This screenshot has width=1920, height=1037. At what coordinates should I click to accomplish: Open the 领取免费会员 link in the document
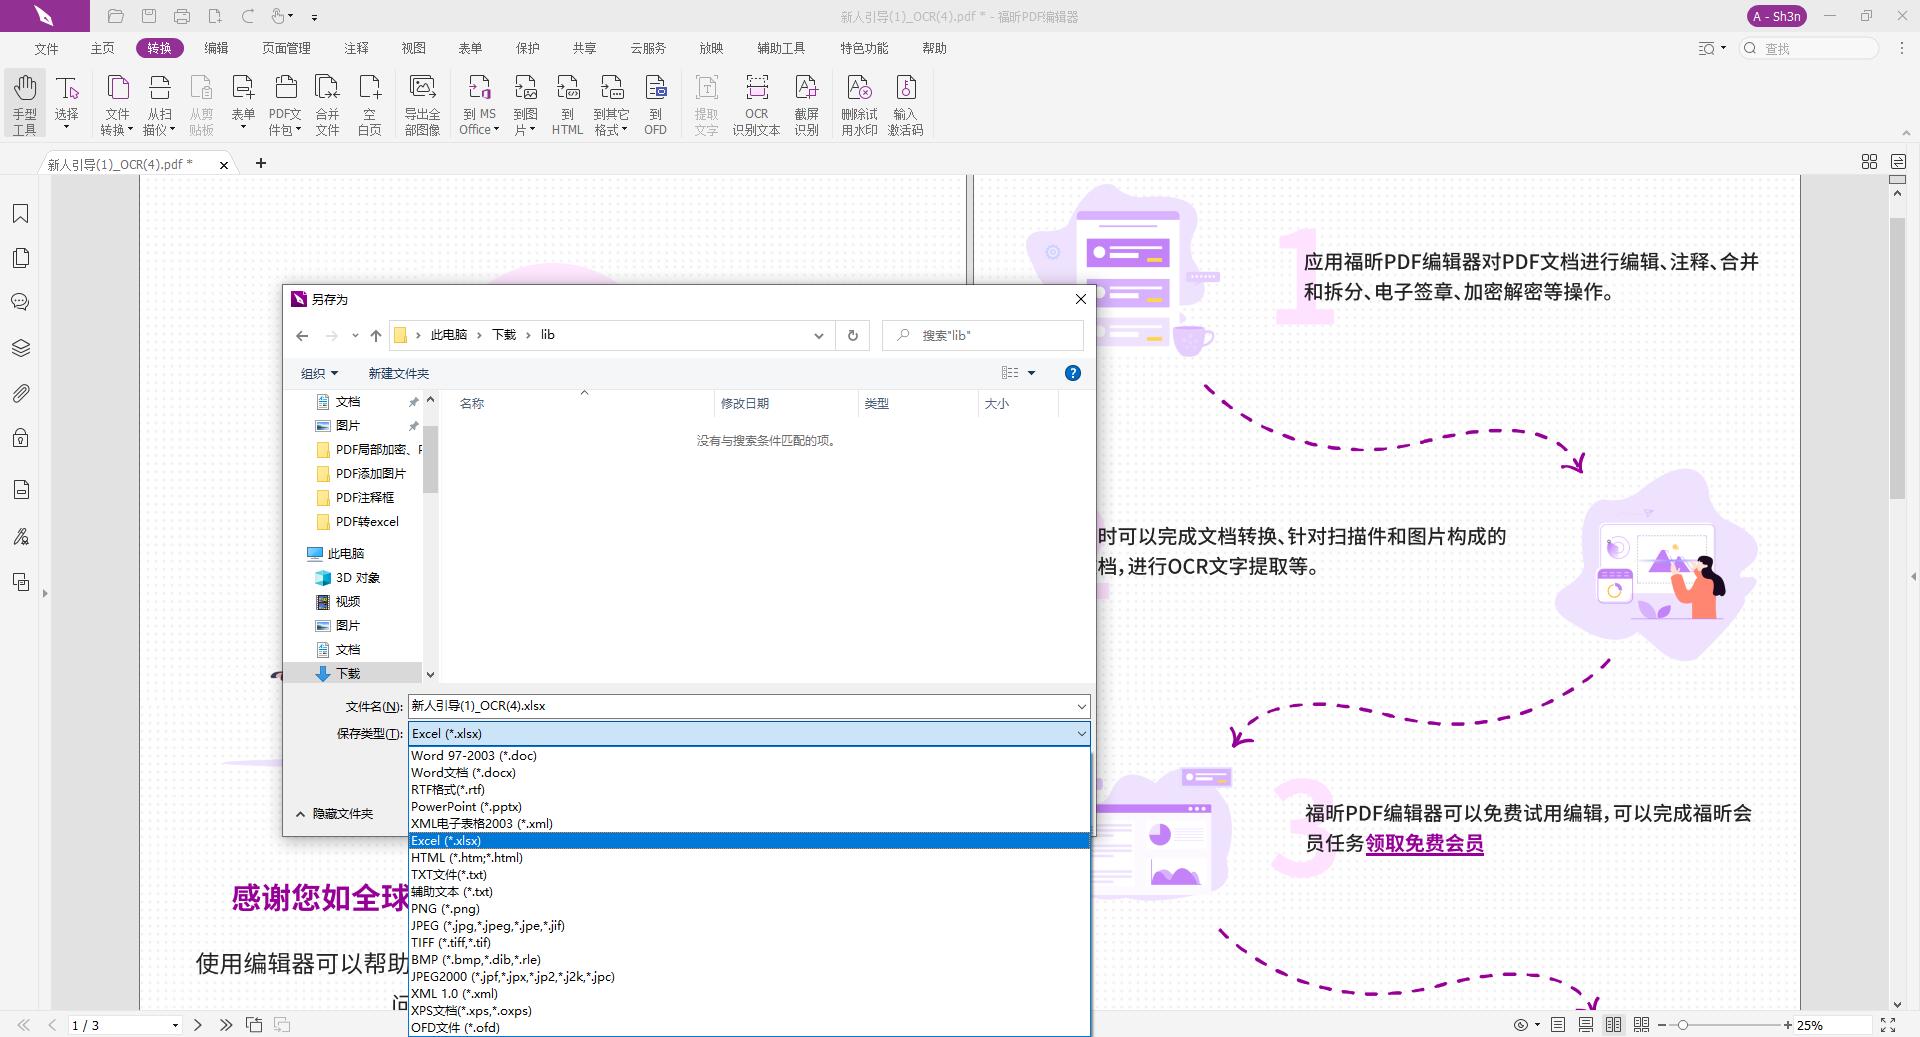pyautogui.click(x=1424, y=844)
